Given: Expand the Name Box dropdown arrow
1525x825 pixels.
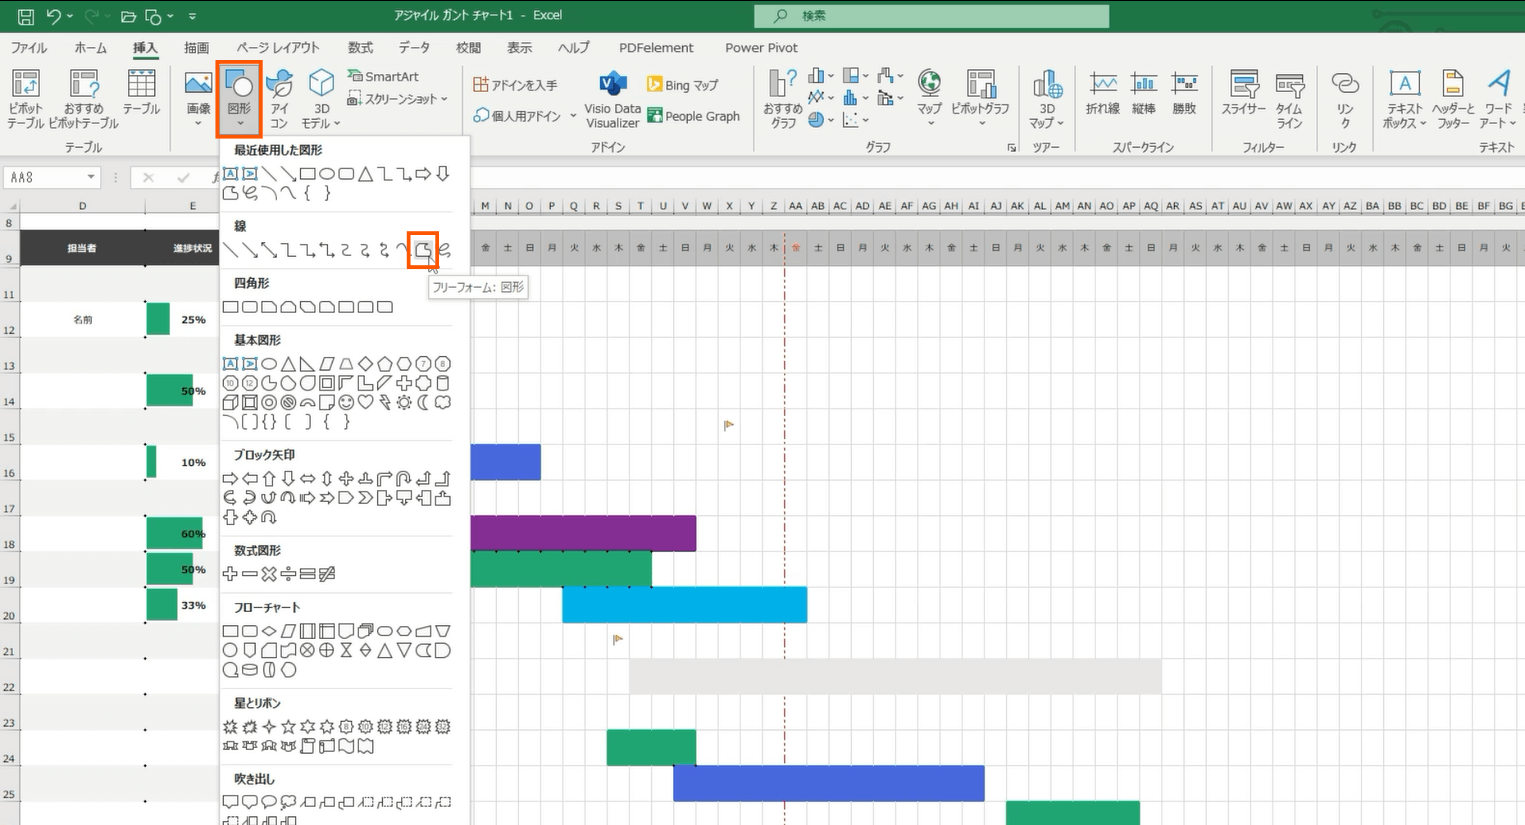Looking at the screenshot, I should [x=91, y=177].
